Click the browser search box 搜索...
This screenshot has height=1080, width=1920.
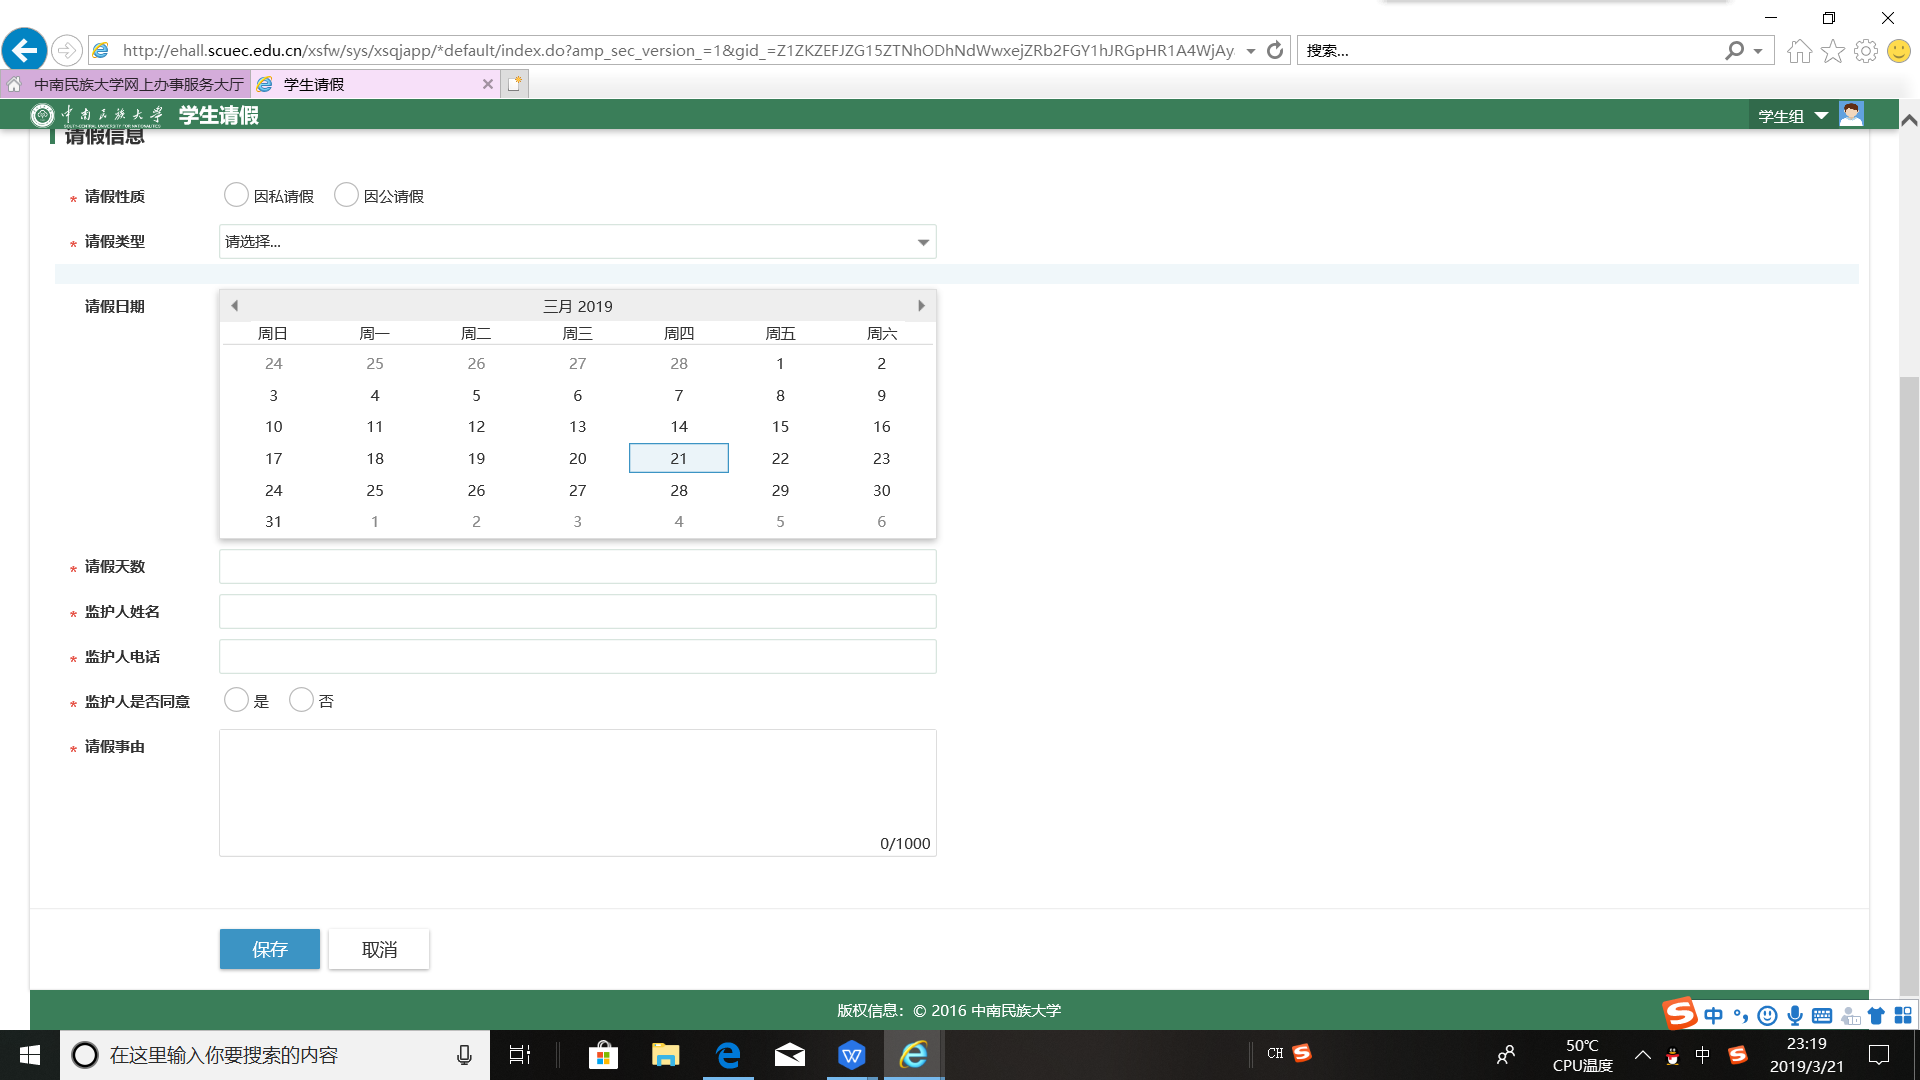pos(1510,51)
